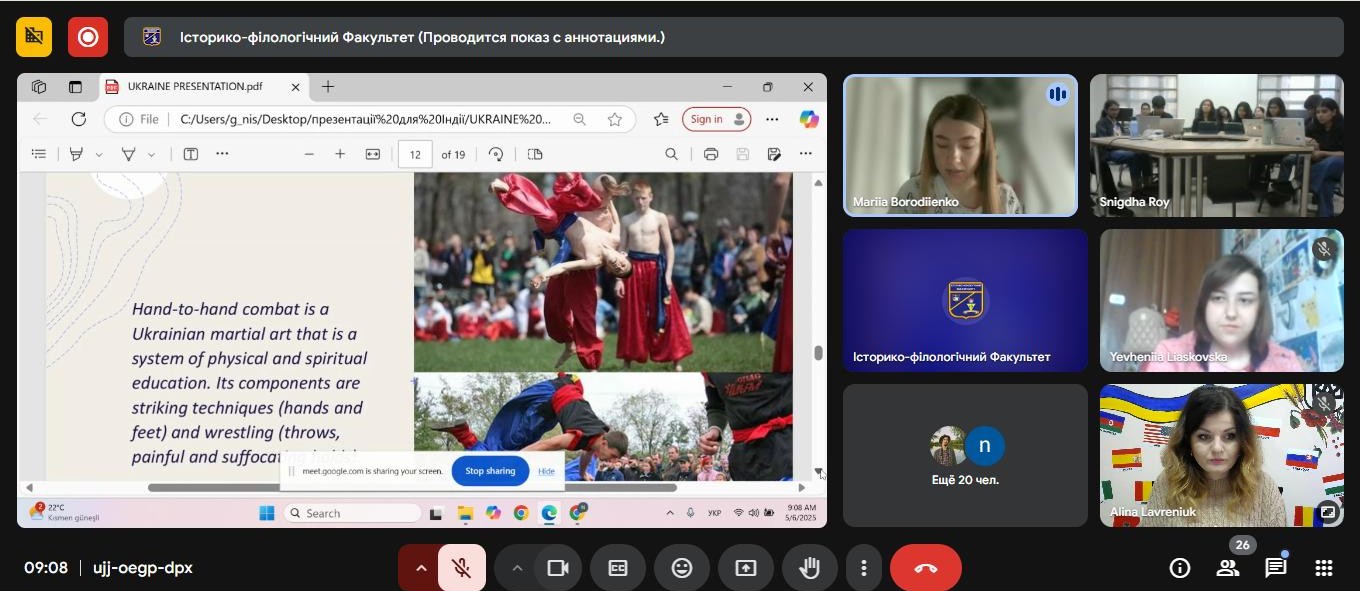Zoom out the PDF with minus
Screen dimensions: 1360x591
(309, 154)
